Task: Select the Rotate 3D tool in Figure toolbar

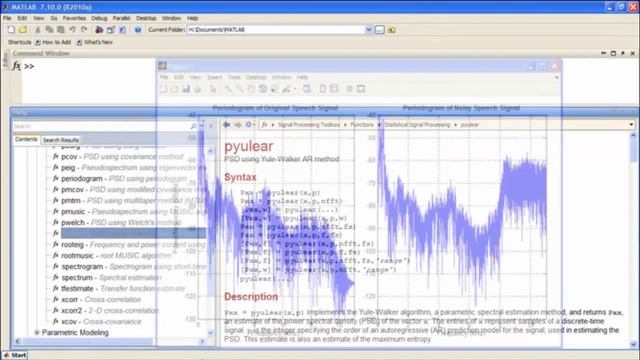Action: point(262,89)
